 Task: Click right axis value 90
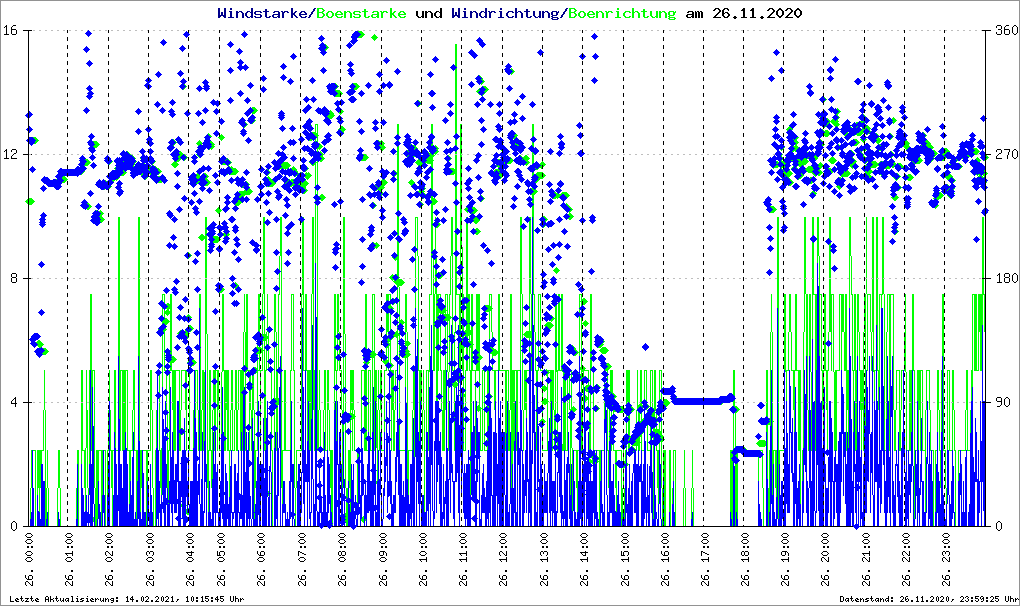pos(1004,402)
